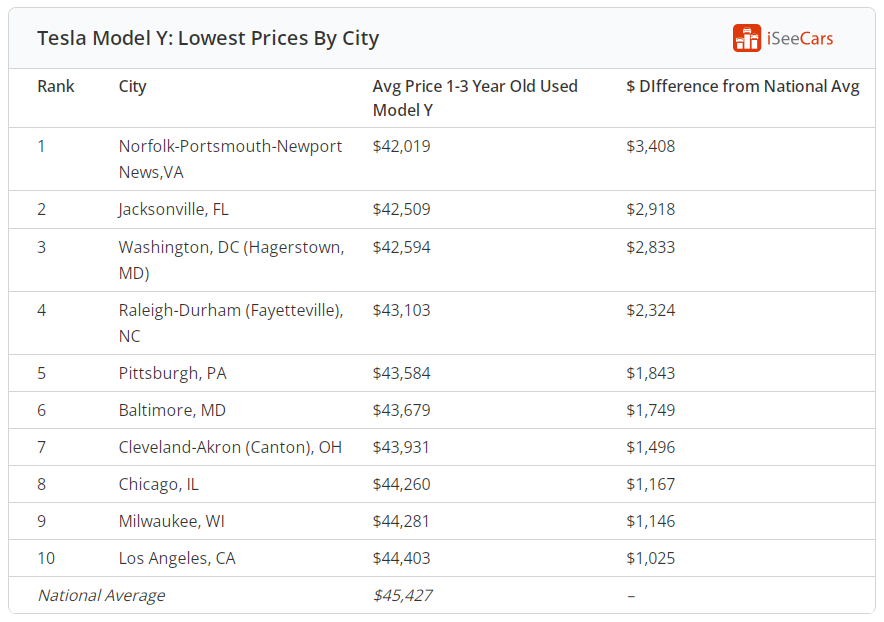Click the 'Chicago, IL' city cell

pyautogui.click(x=158, y=485)
